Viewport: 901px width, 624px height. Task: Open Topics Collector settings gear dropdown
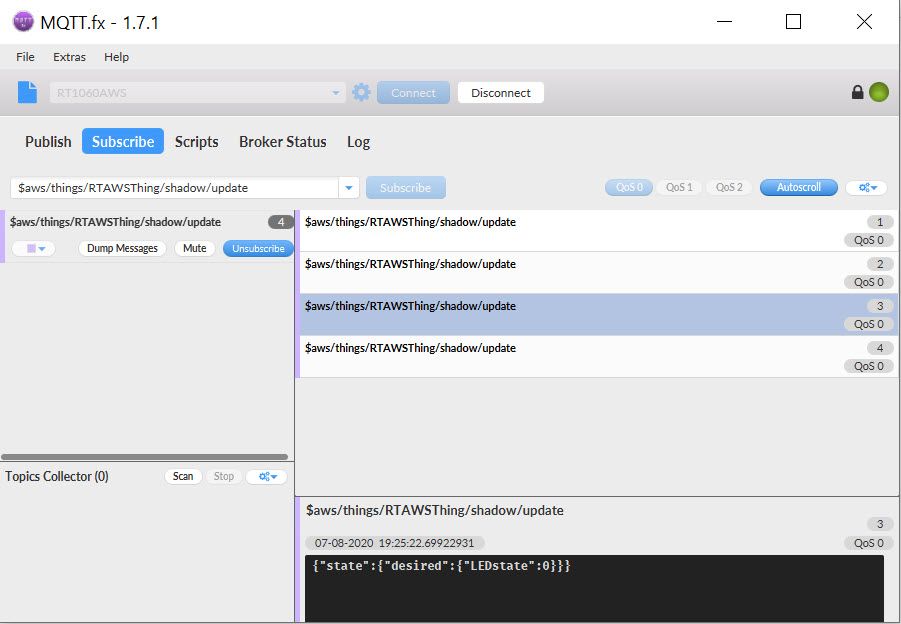(267, 476)
